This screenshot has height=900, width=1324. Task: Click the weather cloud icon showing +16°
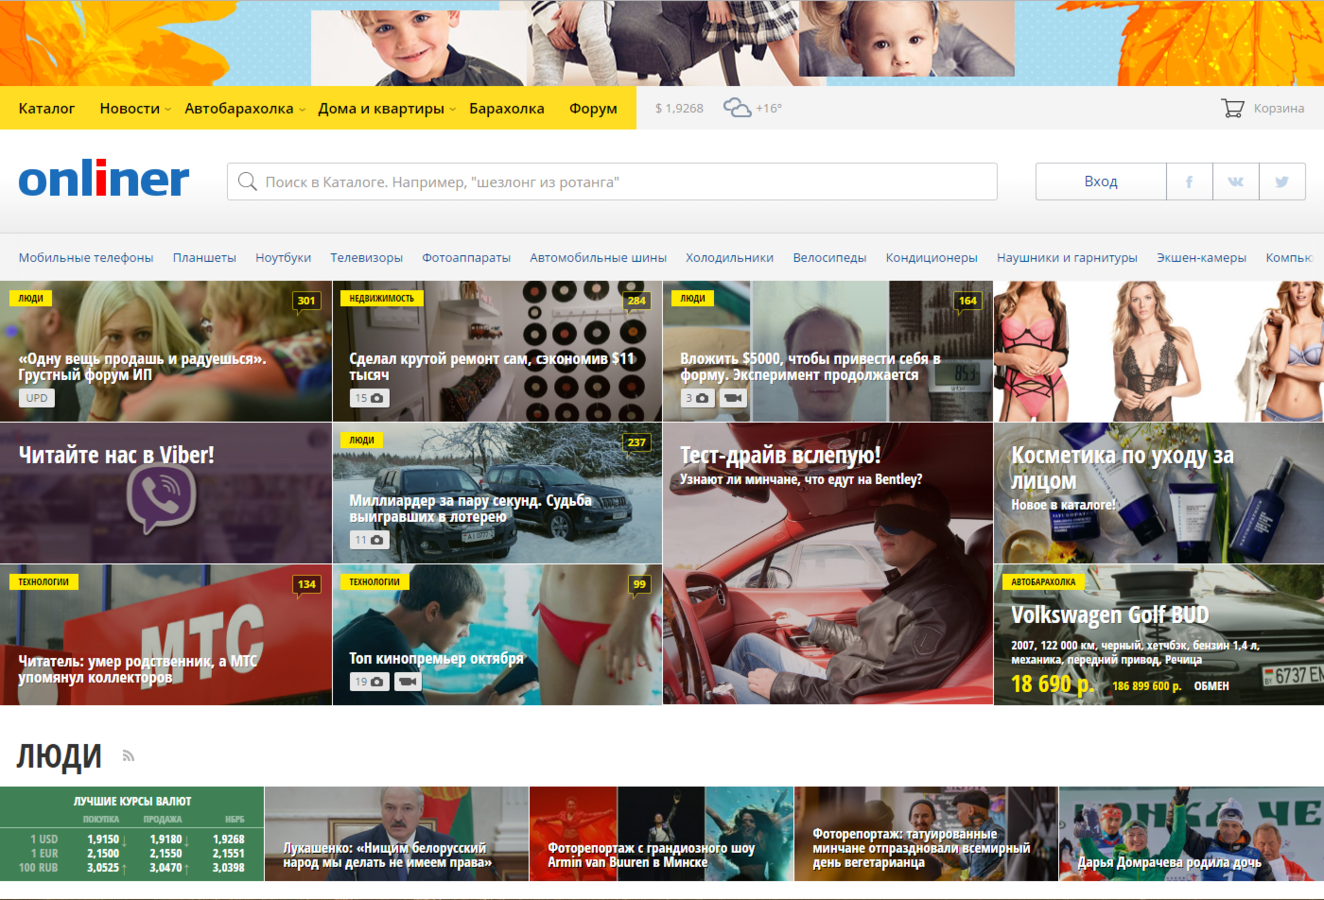point(737,108)
